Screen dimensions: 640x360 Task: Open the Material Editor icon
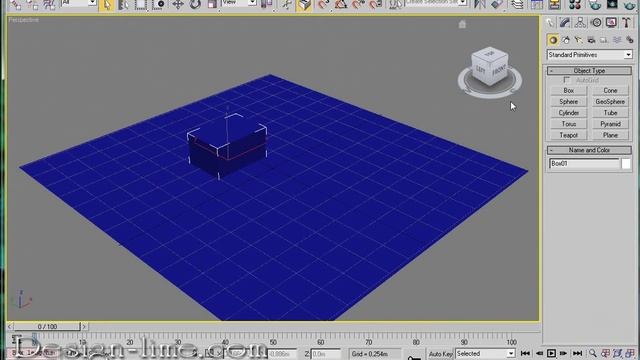575,4
